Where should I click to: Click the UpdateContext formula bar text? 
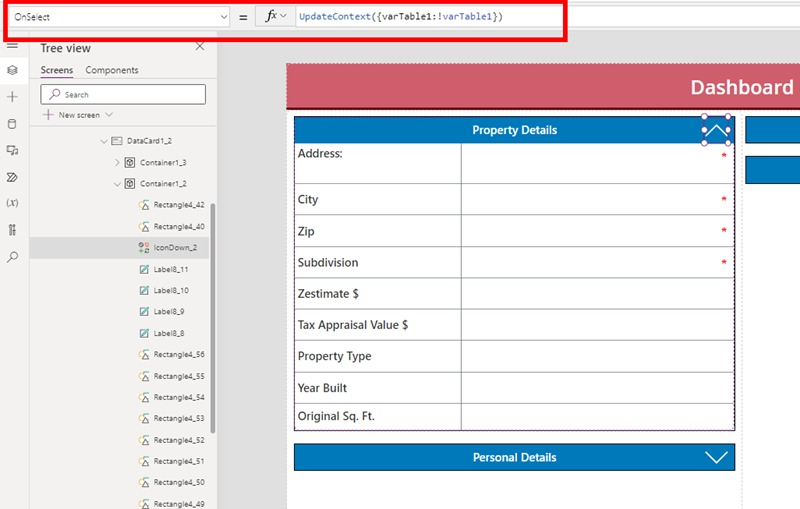(401, 16)
